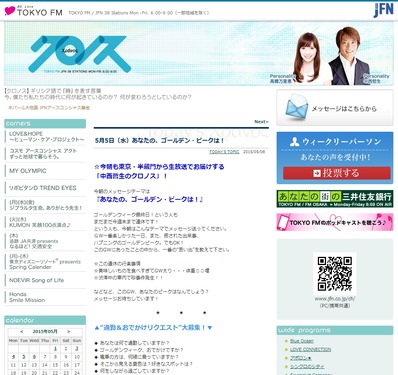Click the ネパール大地震 JFNアースコンシャス募金 link
The width and height of the screenshot is (398, 375).
[x=49, y=108]
